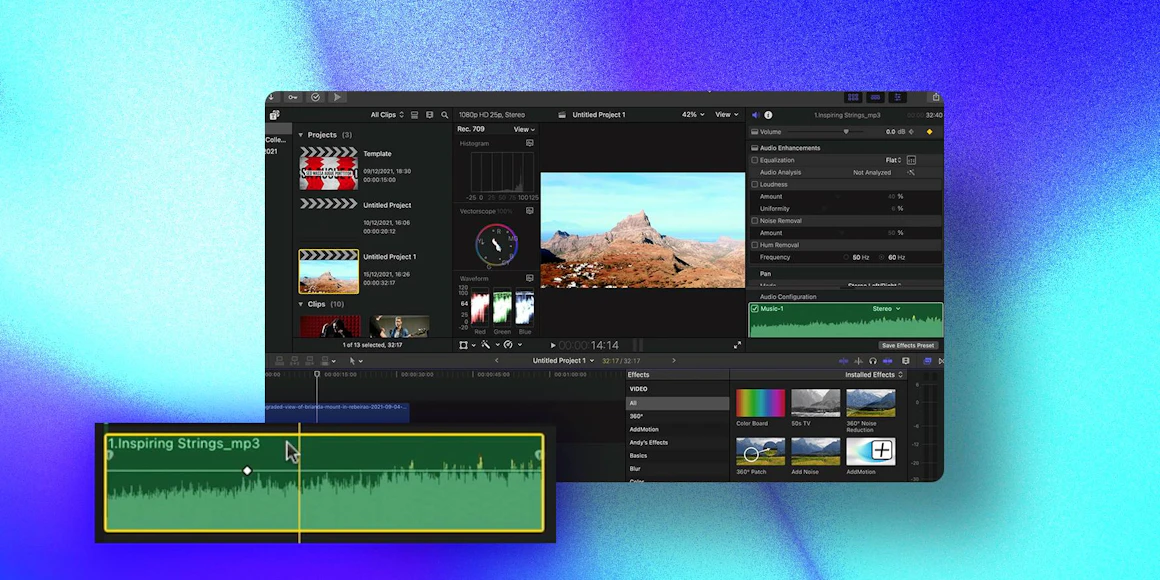Open the scopes View dropdown beside Rec. 709
1160x580 pixels.
[x=524, y=129]
